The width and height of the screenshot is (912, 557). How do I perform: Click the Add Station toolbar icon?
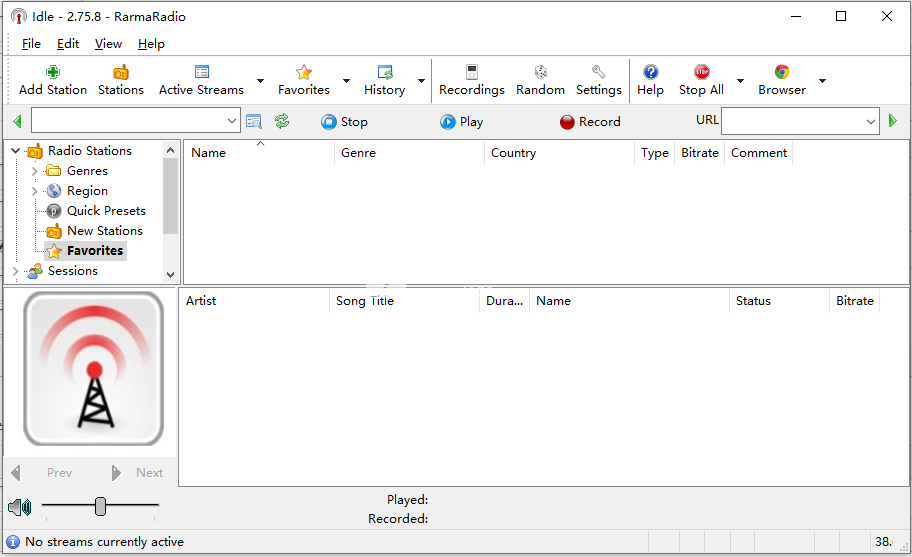pyautogui.click(x=53, y=72)
